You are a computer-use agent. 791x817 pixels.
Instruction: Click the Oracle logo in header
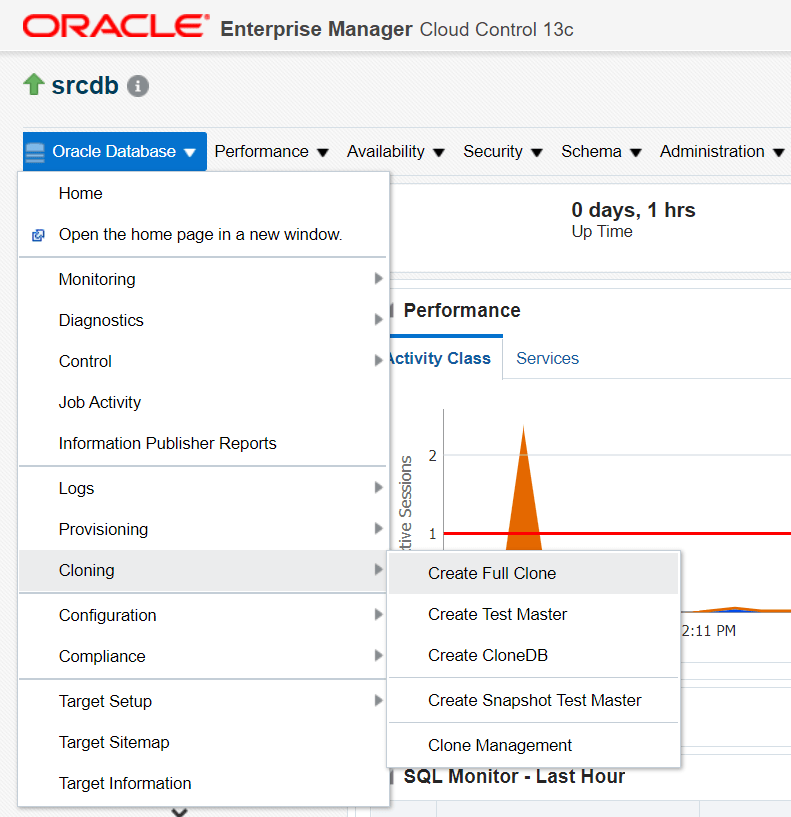[x=116, y=27]
